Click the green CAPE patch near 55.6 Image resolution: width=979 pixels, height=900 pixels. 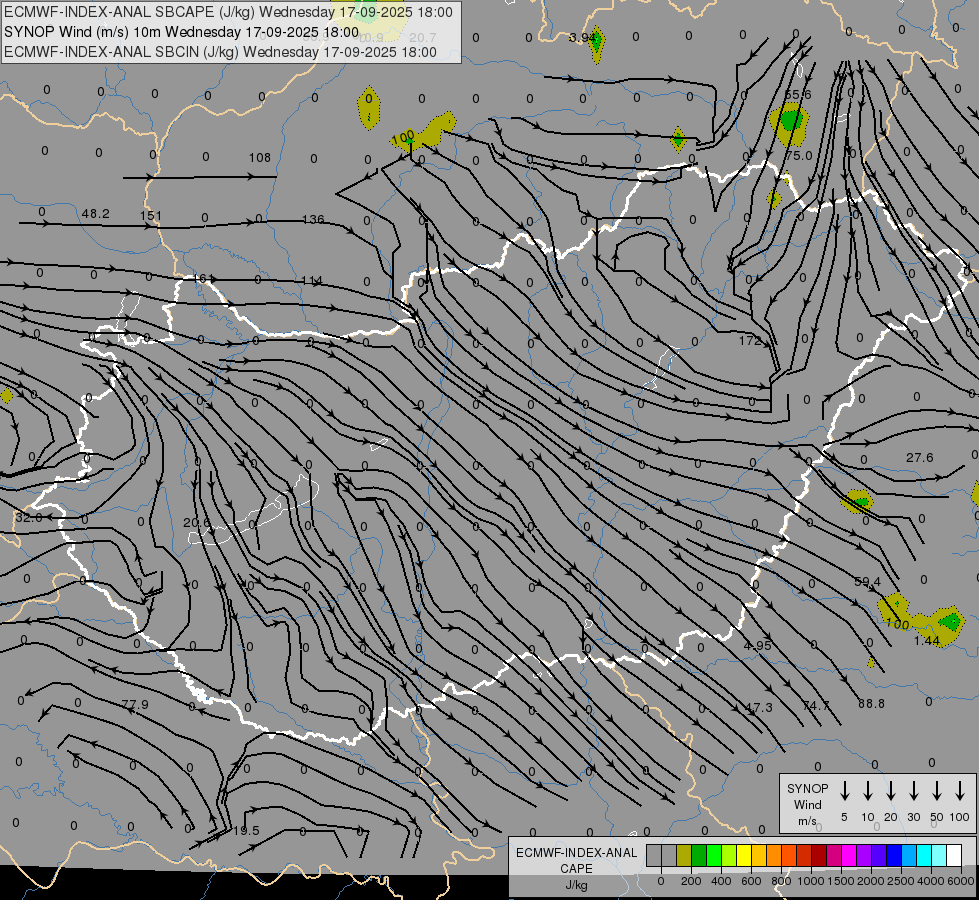pyautogui.click(x=791, y=121)
